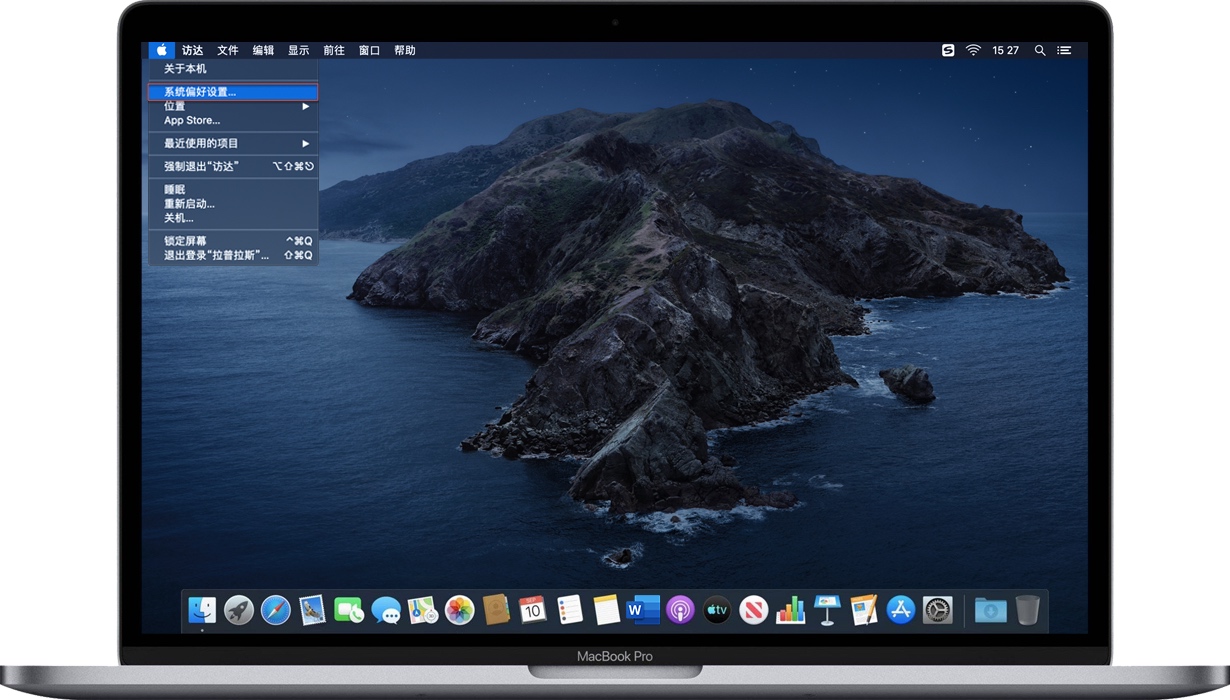Viewport: 1230px width, 700px height.
Task: Click 重新启动… to restart
Action: click(x=190, y=204)
